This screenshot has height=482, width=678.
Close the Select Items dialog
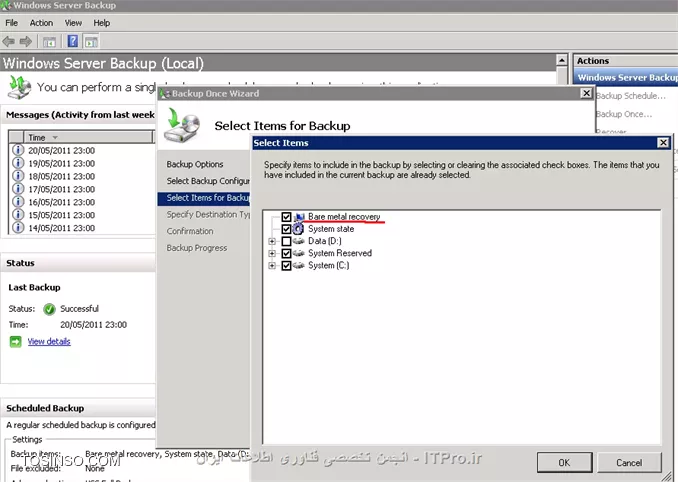[x=663, y=143]
